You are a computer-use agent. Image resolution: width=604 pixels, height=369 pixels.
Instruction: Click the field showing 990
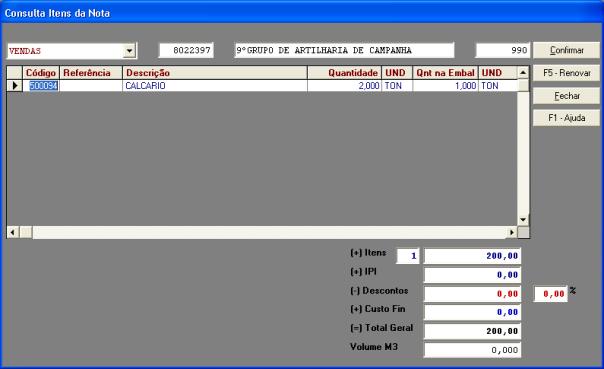[503, 50]
